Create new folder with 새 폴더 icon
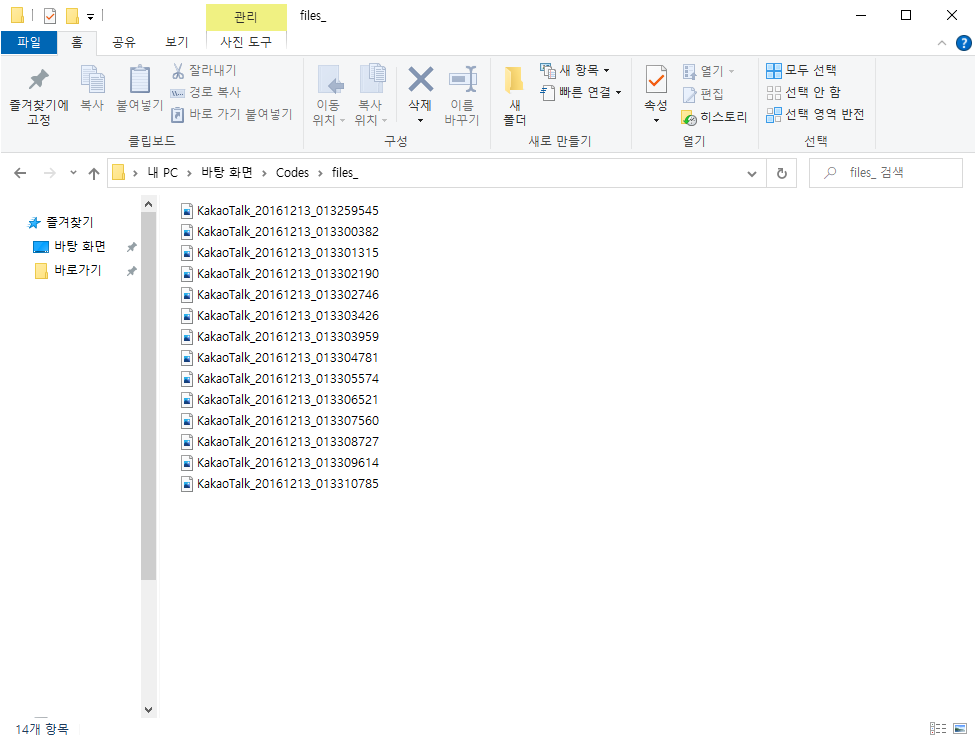The image size is (976, 742). coord(515,81)
